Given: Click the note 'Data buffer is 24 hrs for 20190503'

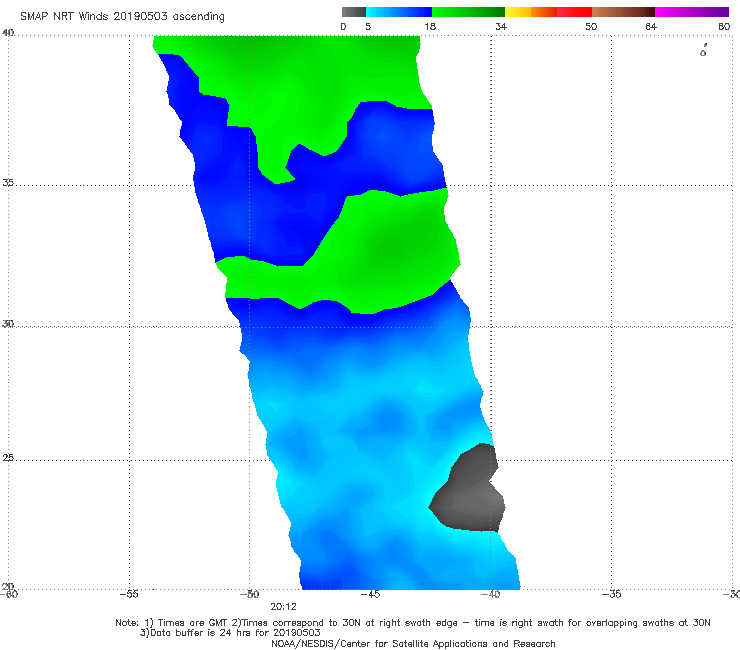Looking at the screenshot, I should coord(230,633).
